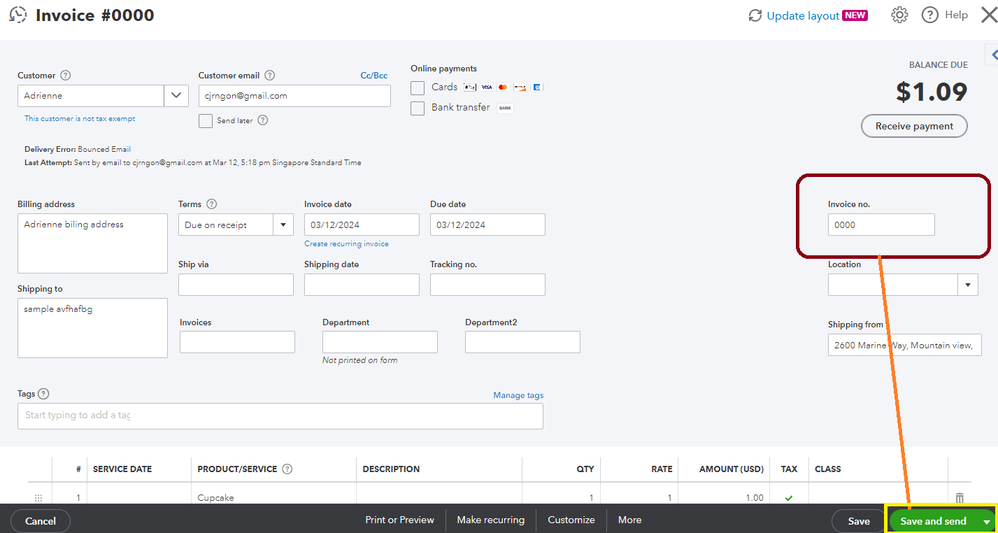Viewport: 998px width, 533px height.
Task: Click Create recurring invoice link
Action: 346,244
